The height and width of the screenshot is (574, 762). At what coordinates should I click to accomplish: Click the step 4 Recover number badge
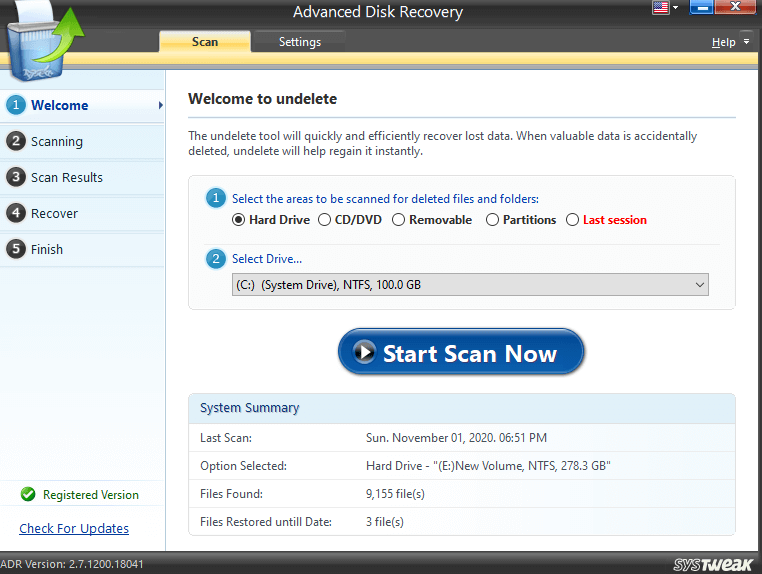16,213
